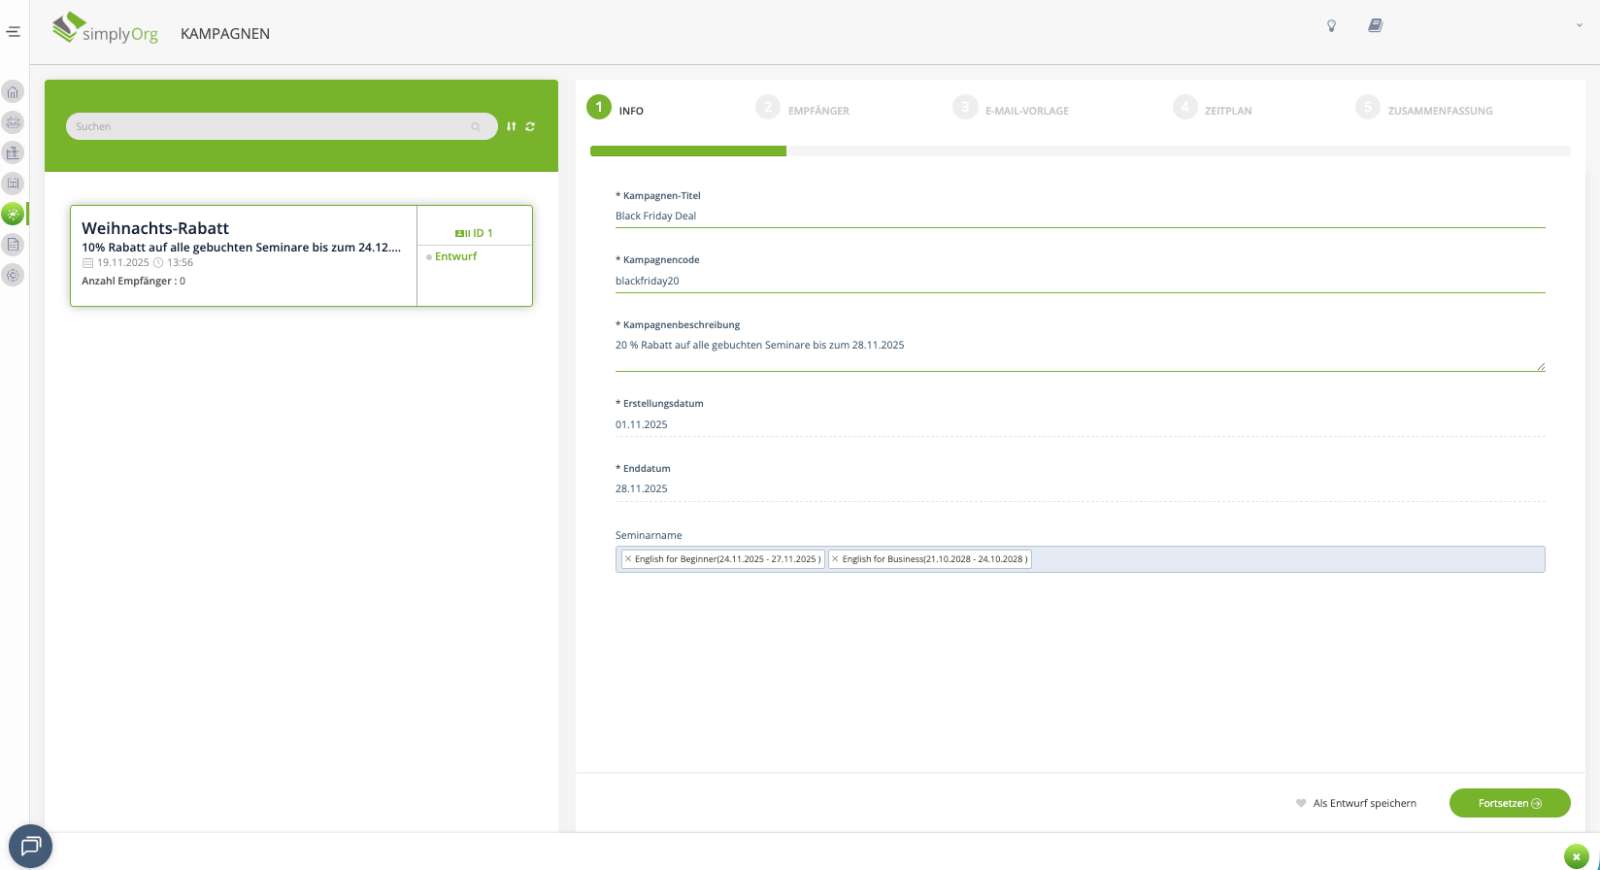Open the chat support bubble

coord(30,846)
